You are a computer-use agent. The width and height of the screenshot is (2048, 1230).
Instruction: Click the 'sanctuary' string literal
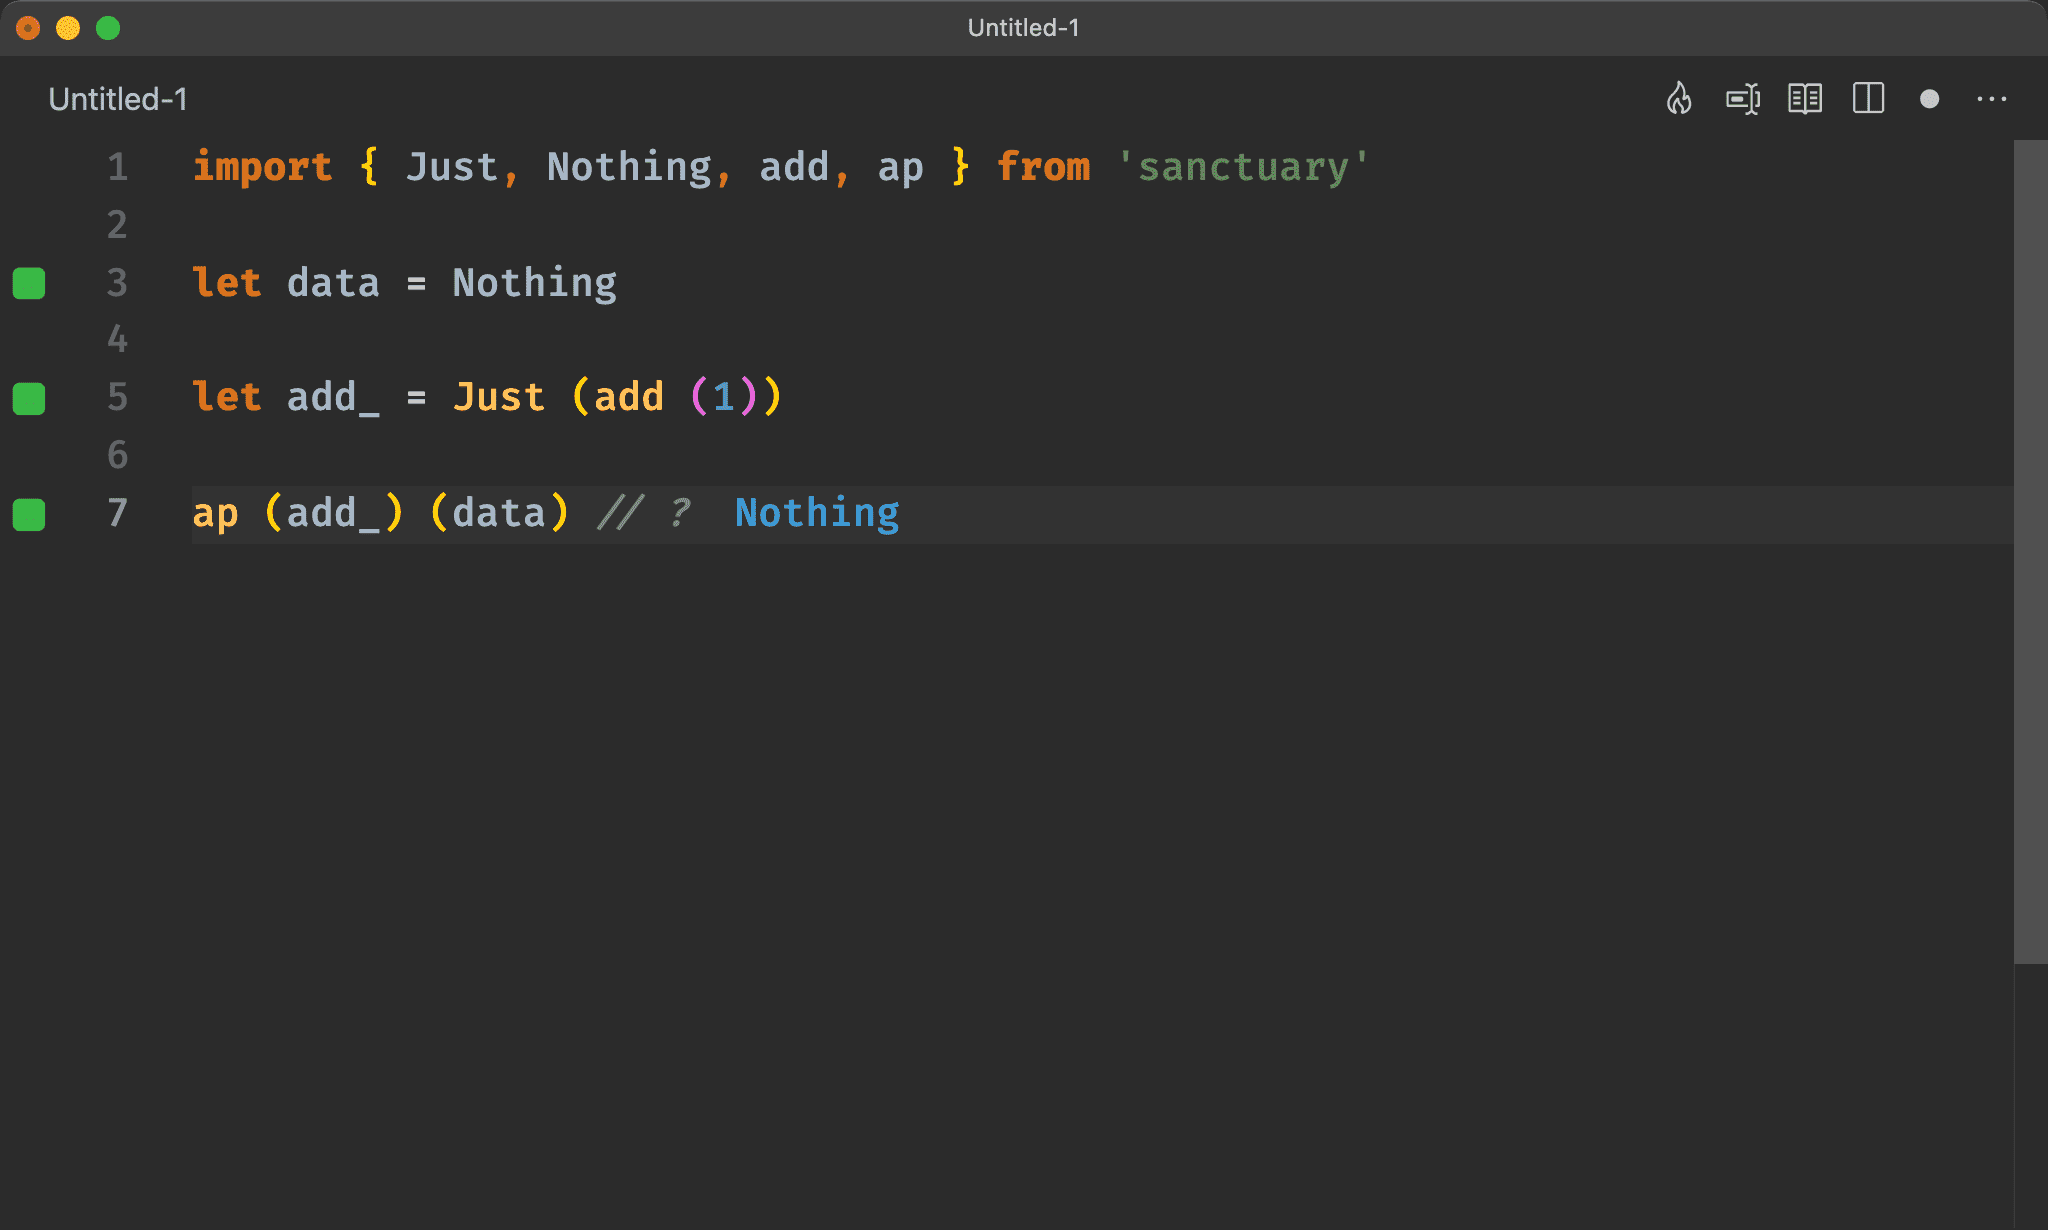1243,167
